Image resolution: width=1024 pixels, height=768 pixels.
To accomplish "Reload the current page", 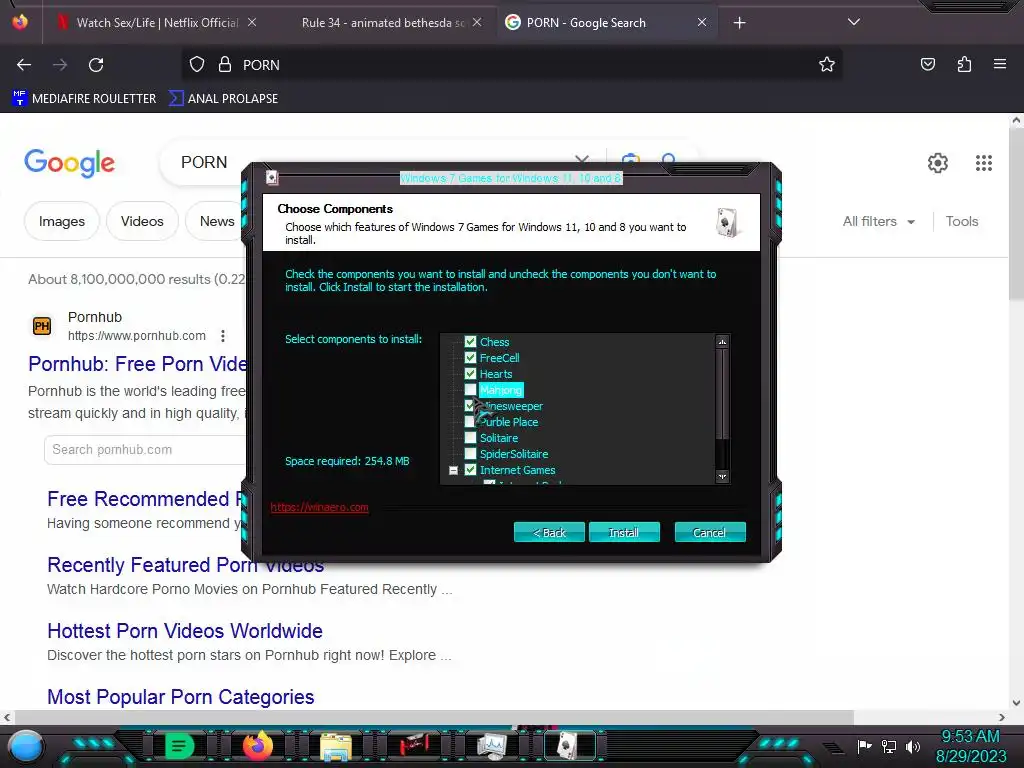I will point(96,65).
